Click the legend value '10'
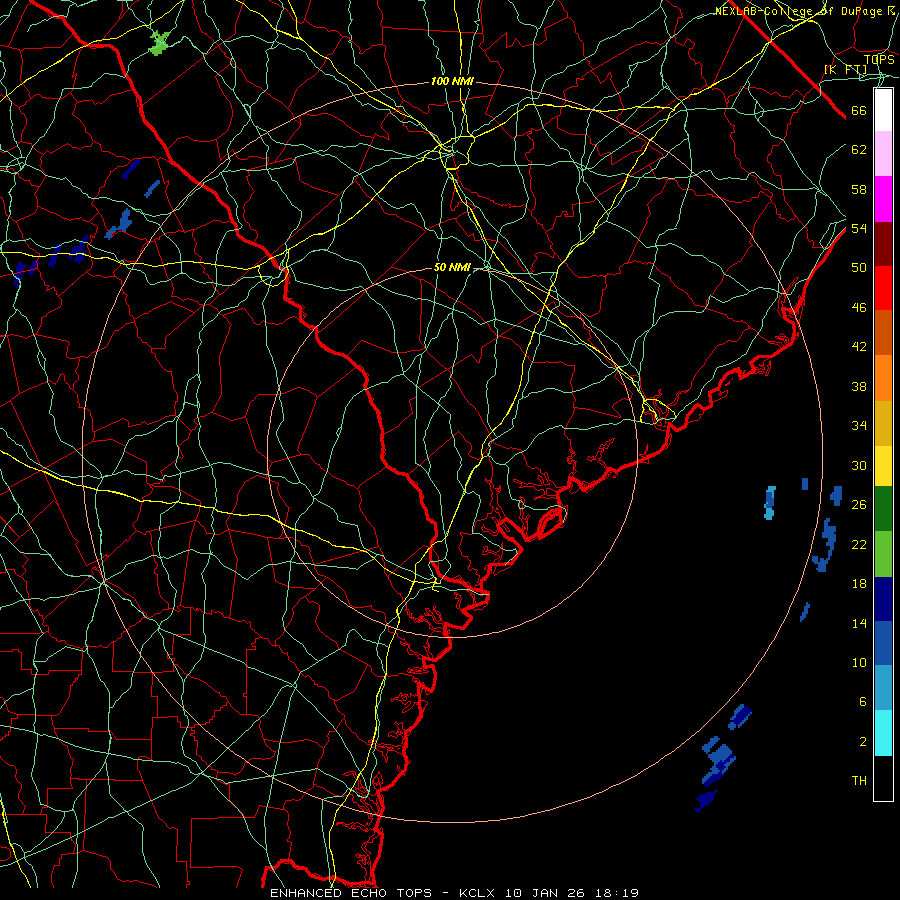This screenshot has width=900, height=900. point(859,663)
